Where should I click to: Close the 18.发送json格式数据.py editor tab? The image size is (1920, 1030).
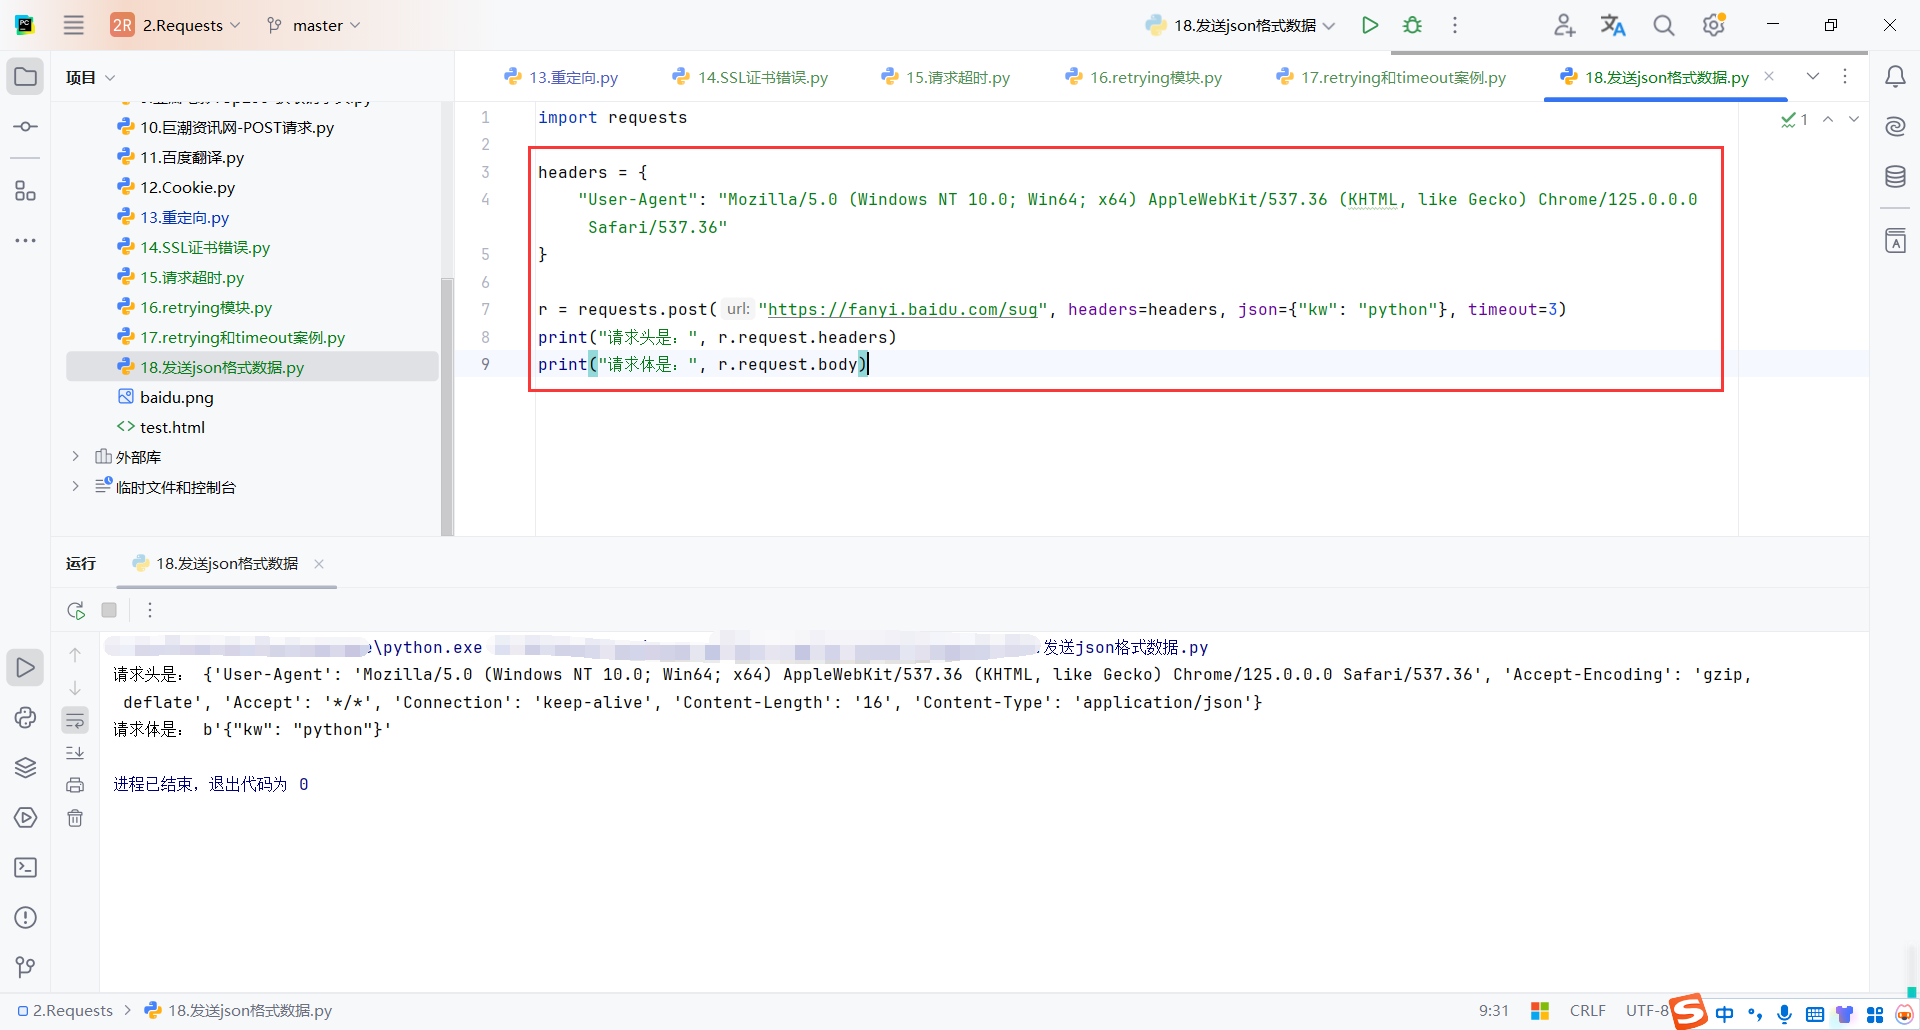click(x=1769, y=76)
